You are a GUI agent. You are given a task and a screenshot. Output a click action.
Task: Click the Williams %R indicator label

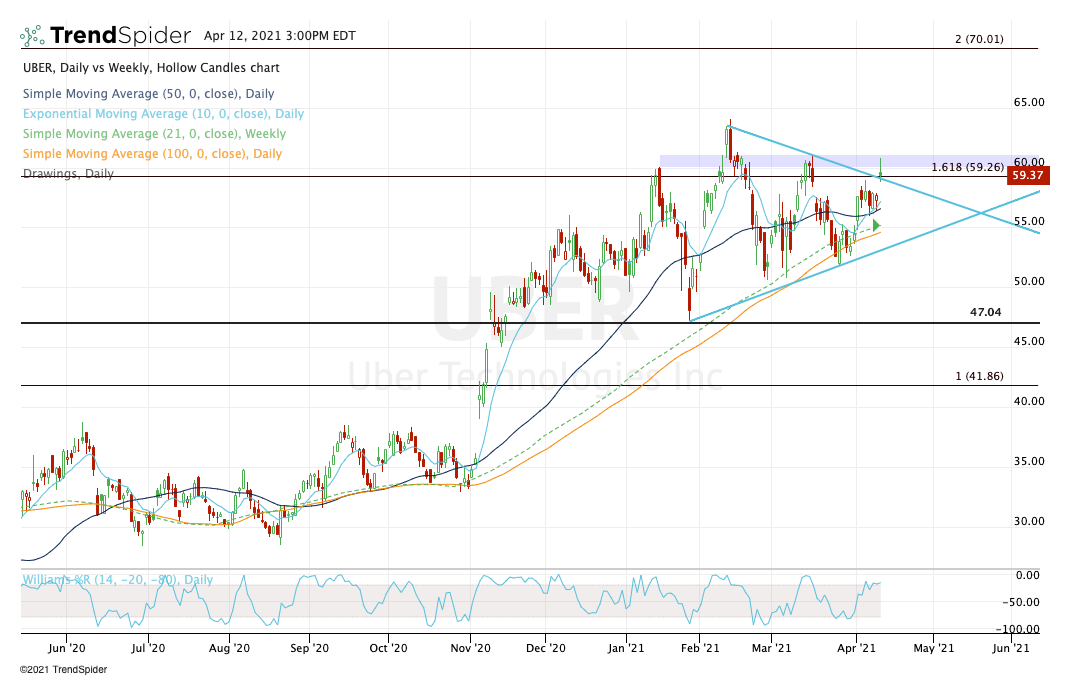tap(117, 579)
